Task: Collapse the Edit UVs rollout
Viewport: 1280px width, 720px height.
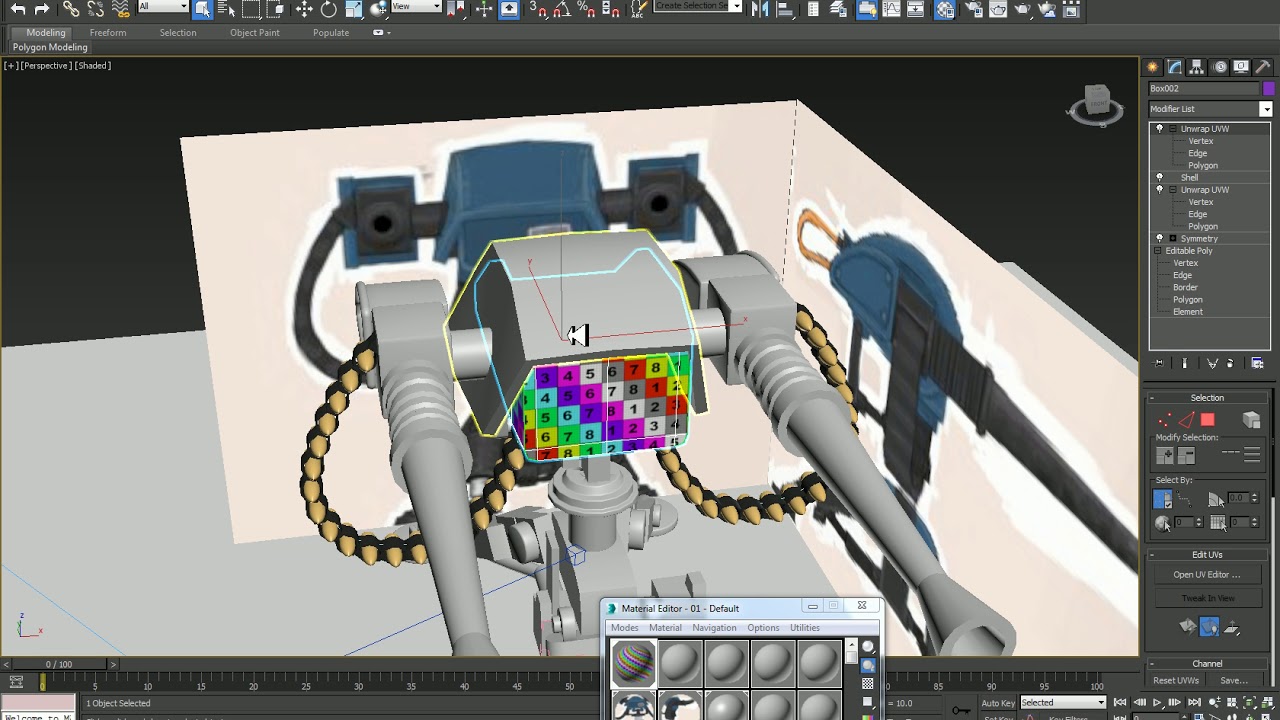Action: pyautogui.click(x=1152, y=555)
